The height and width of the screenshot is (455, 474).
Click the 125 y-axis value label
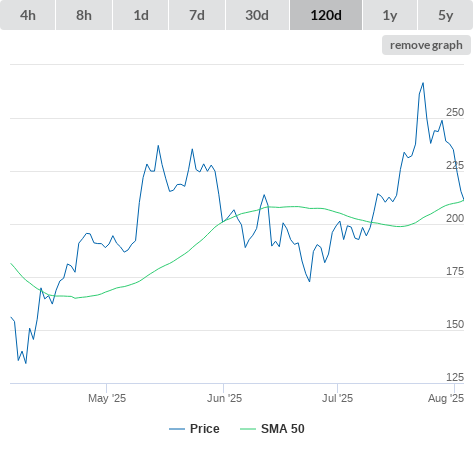tap(455, 377)
